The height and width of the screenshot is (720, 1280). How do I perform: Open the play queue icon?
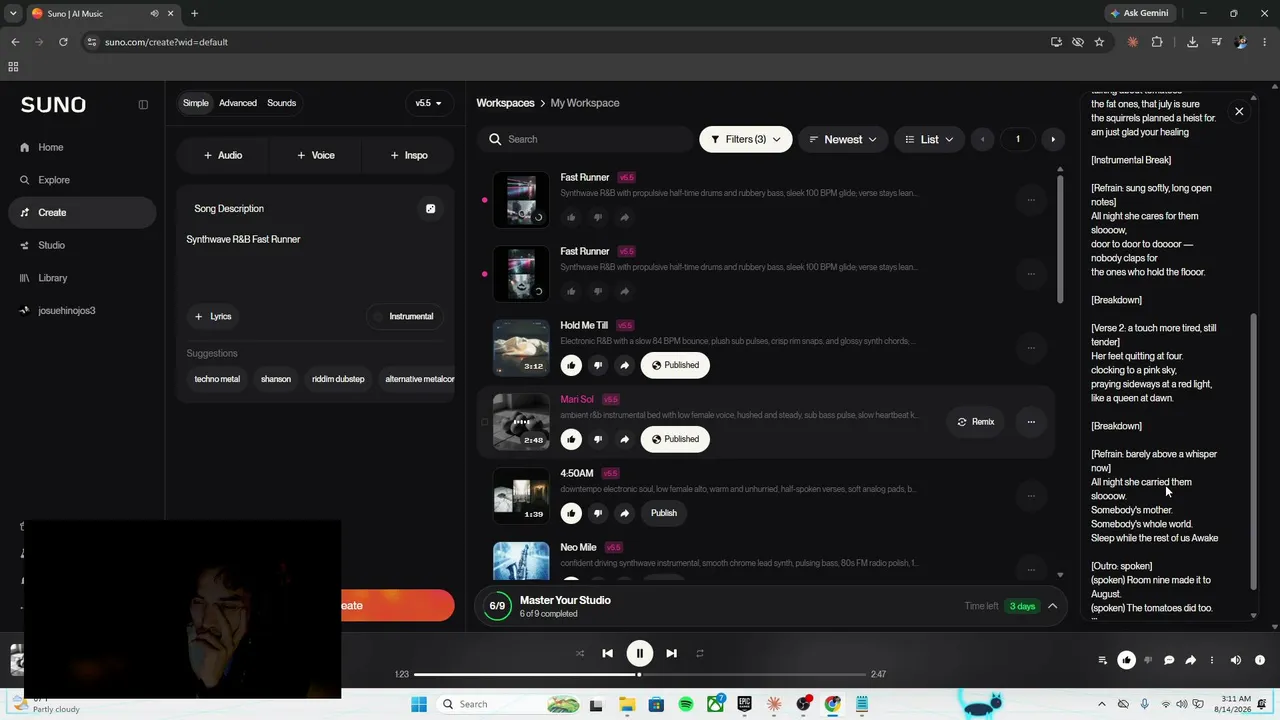pyautogui.click(x=1103, y=660)
